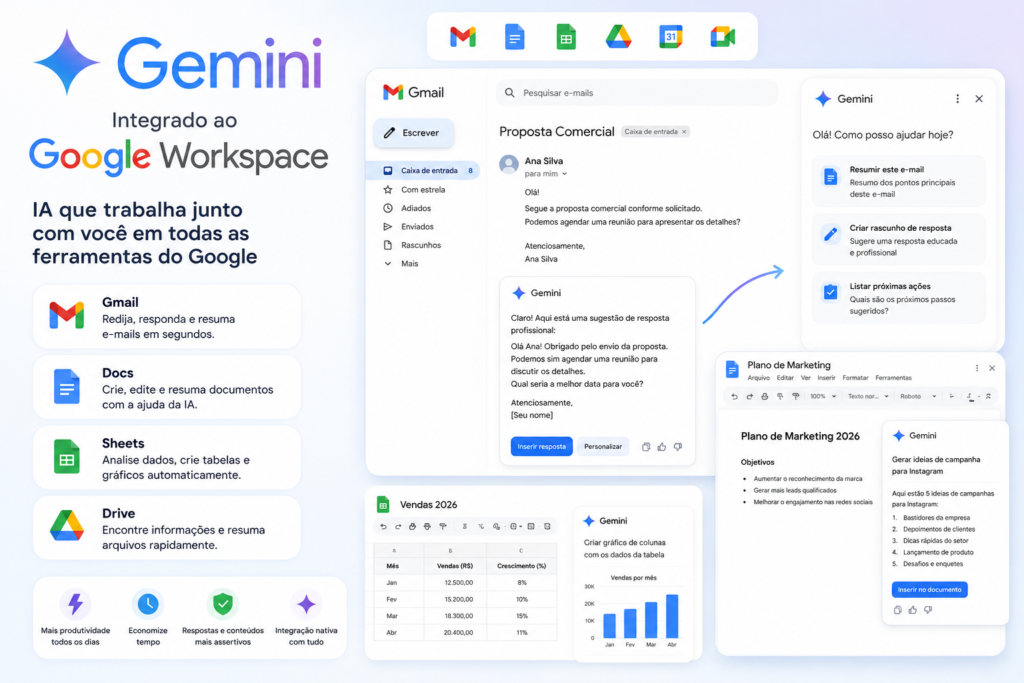Expand the Mais section in the Gmail sidebar
This screenshot has height=683, width=1024.
pyautogui.click(x=402, y=264)
